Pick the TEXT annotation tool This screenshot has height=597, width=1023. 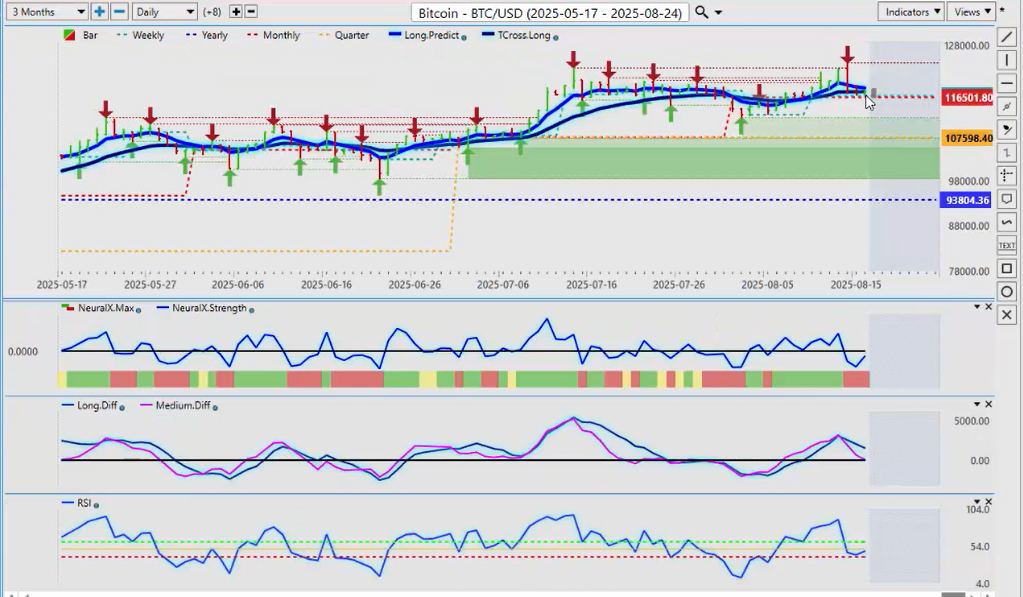(1007, 245)
